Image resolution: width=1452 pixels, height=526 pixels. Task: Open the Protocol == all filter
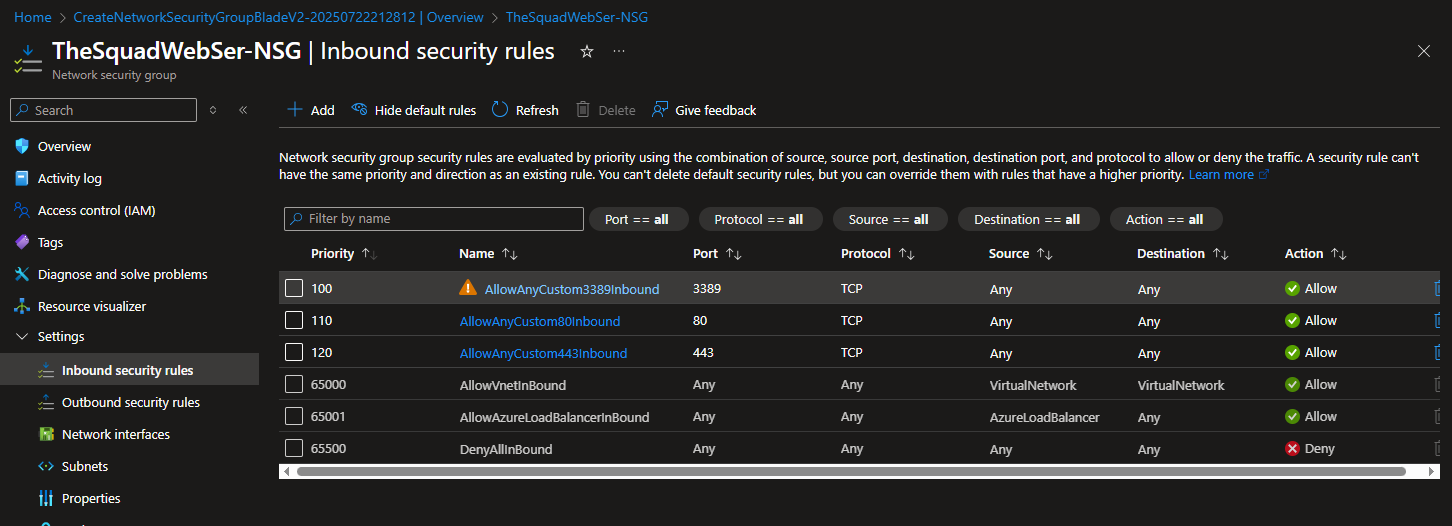tap(760, 219)
